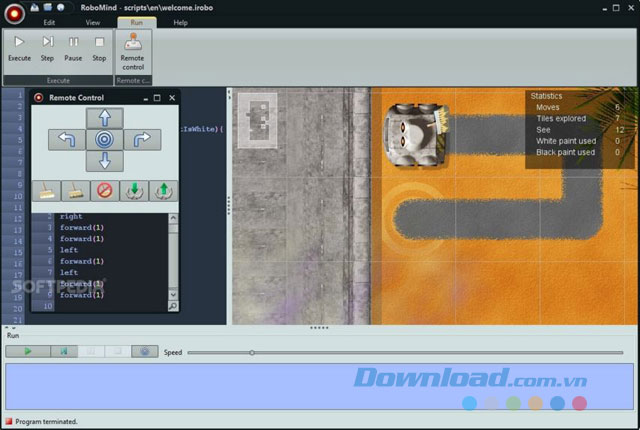Pause the running script from the ribbon
This screenshot has height=430, width=640.
73,47
